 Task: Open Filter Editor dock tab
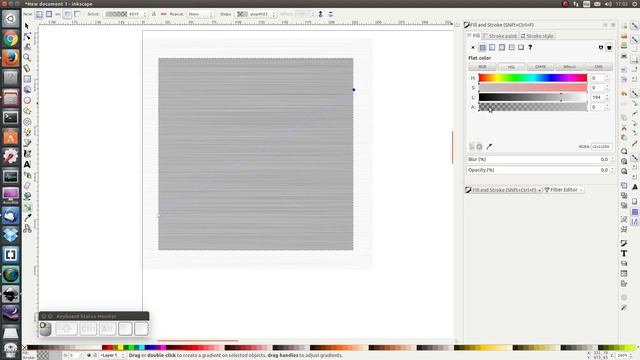coord(564,190)
